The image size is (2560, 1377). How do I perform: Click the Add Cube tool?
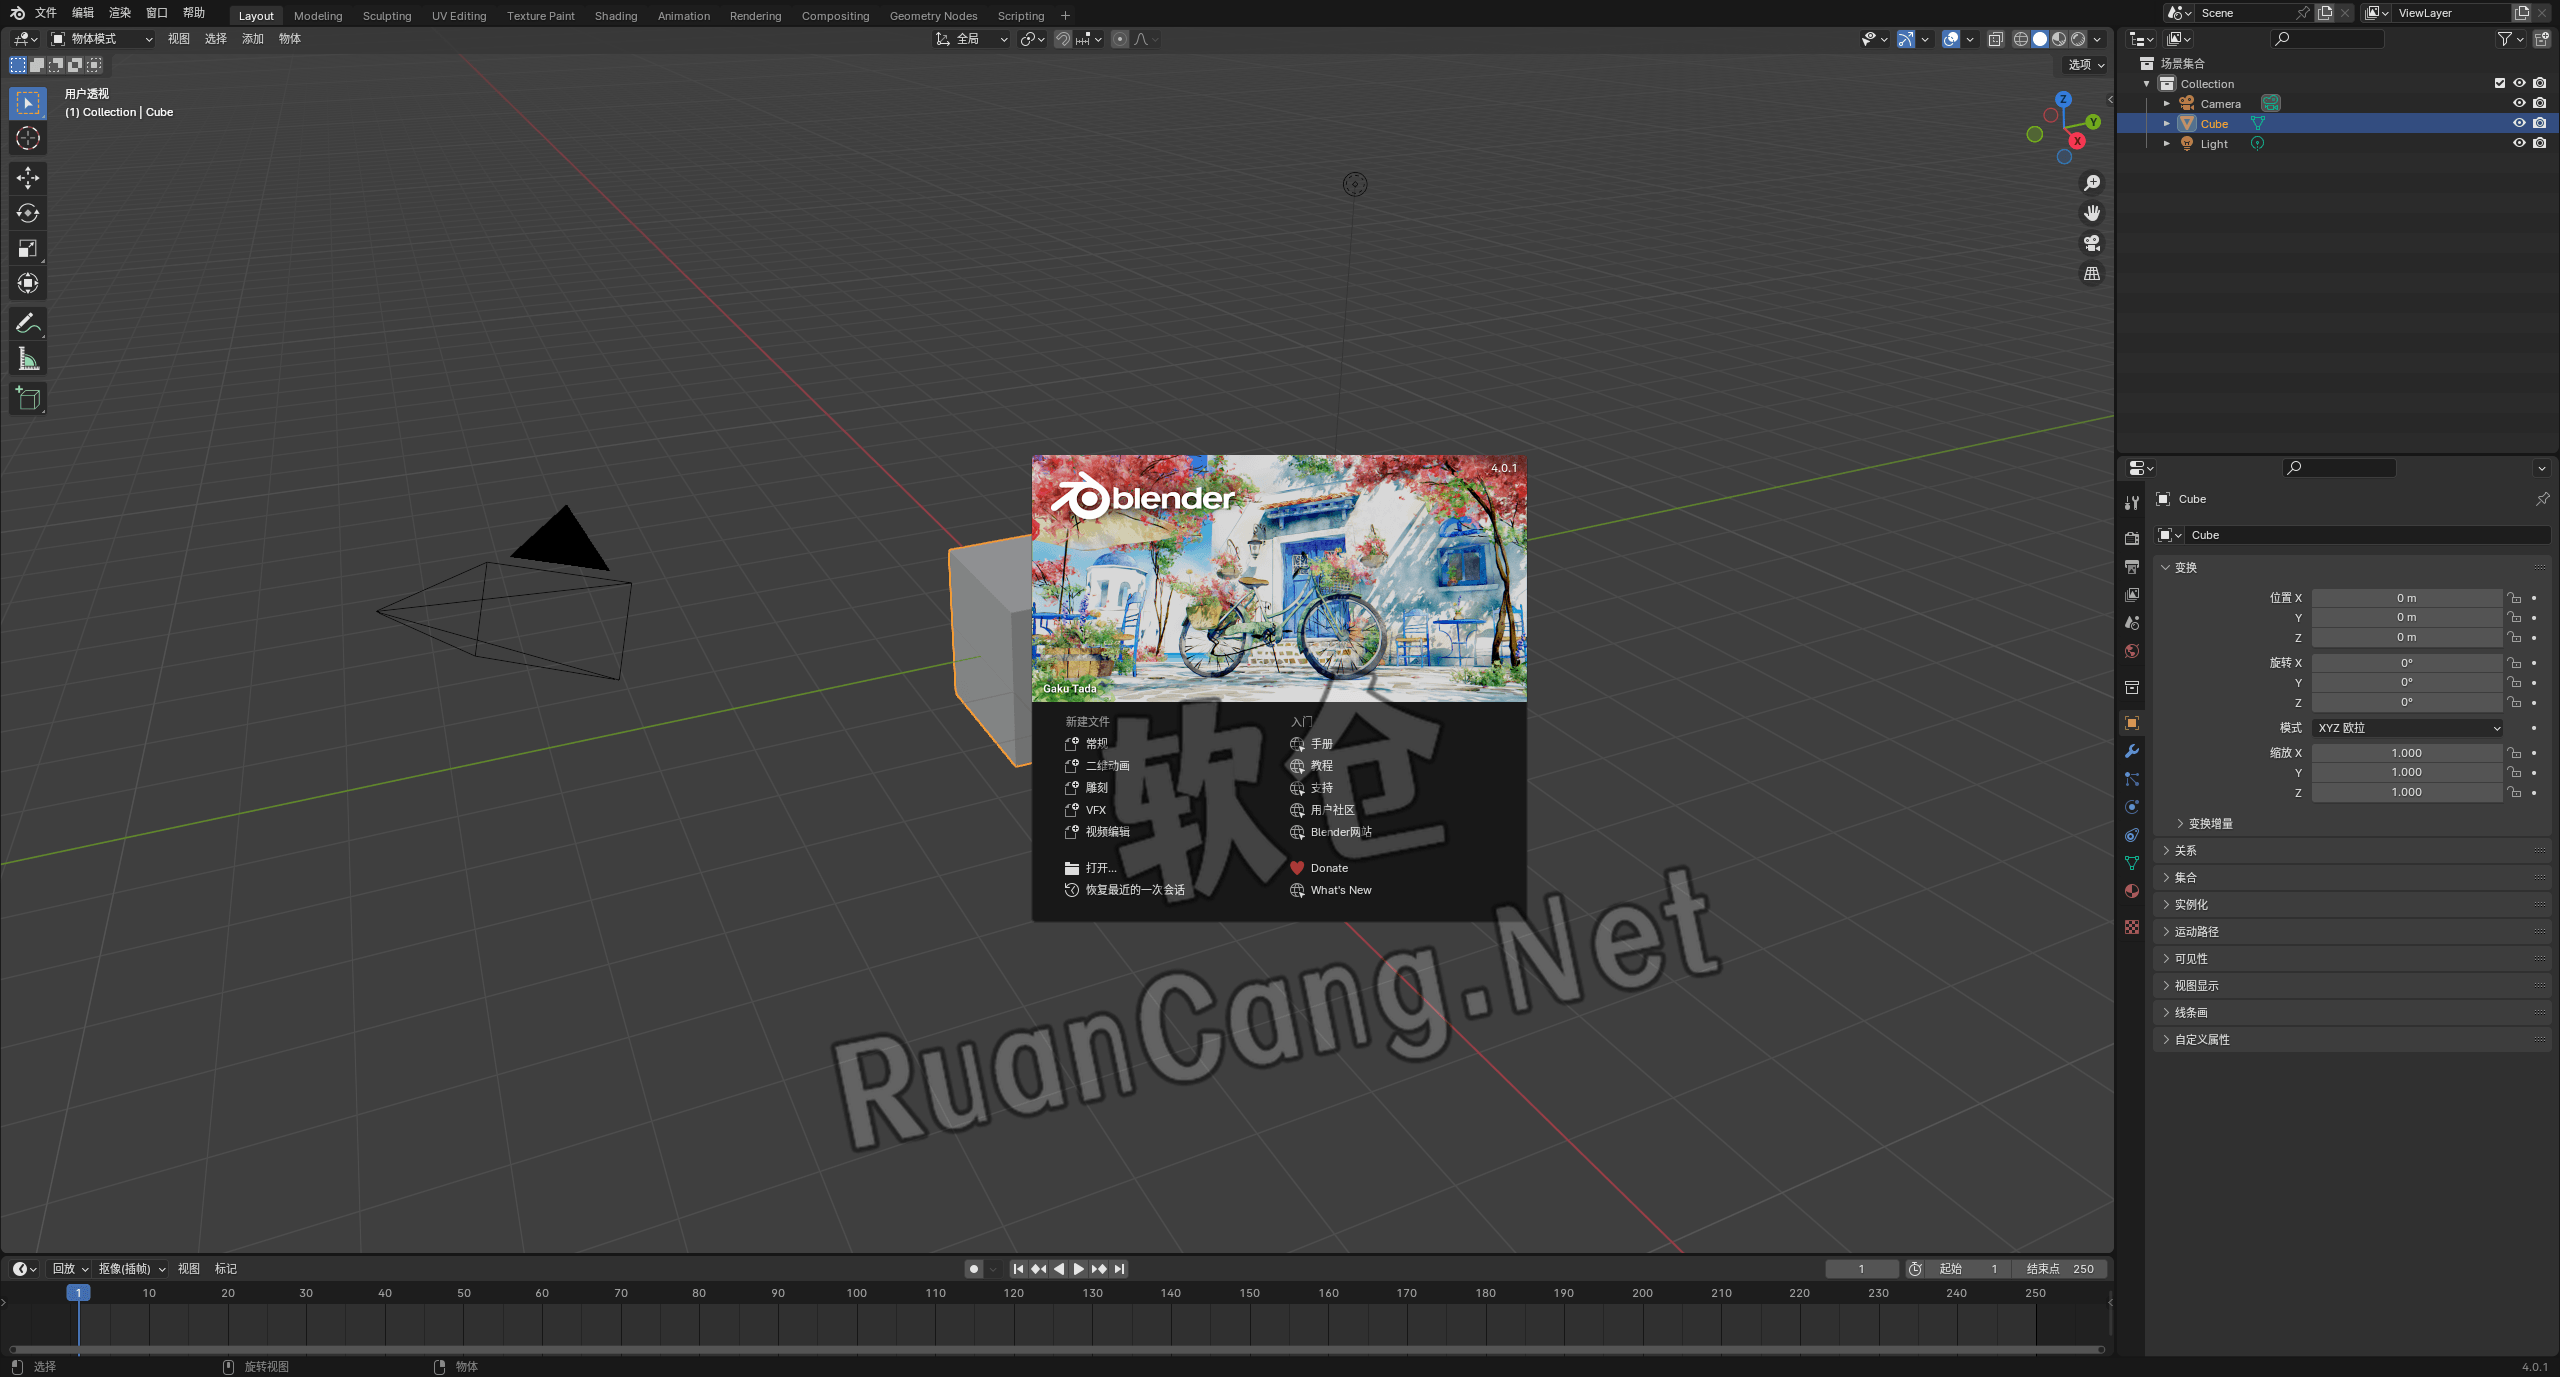28,399
